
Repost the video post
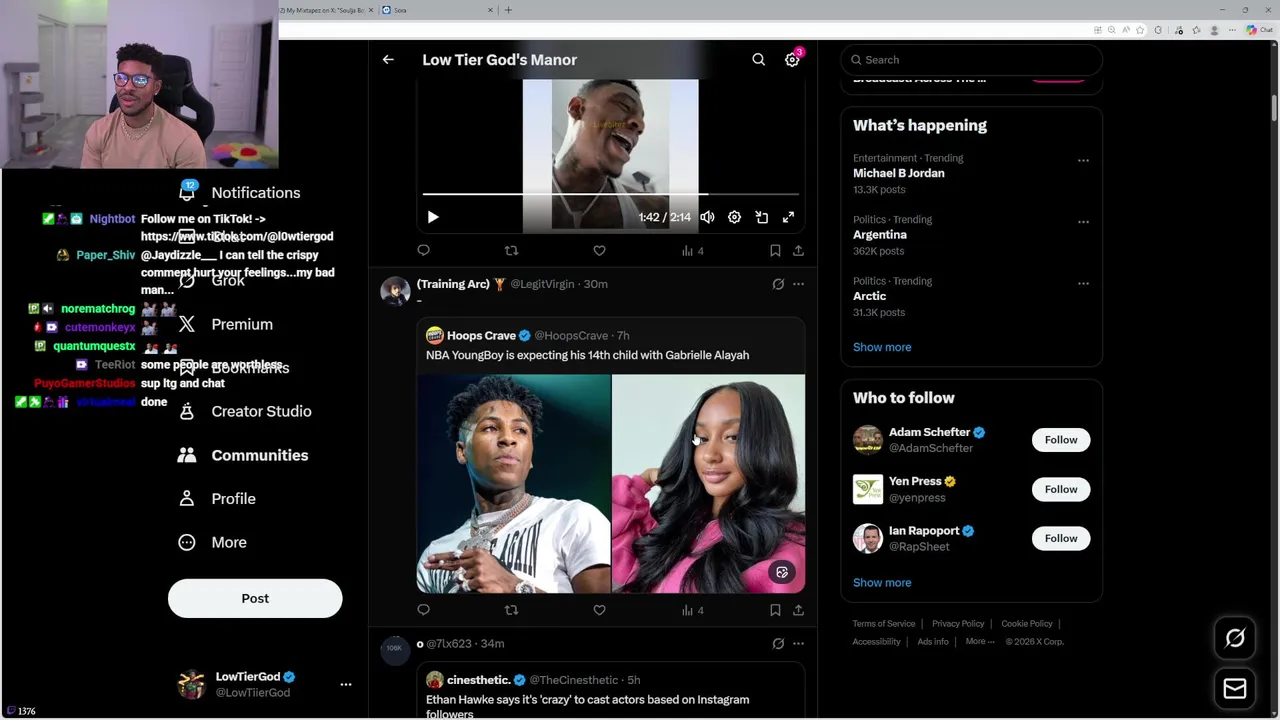[511, 251]
